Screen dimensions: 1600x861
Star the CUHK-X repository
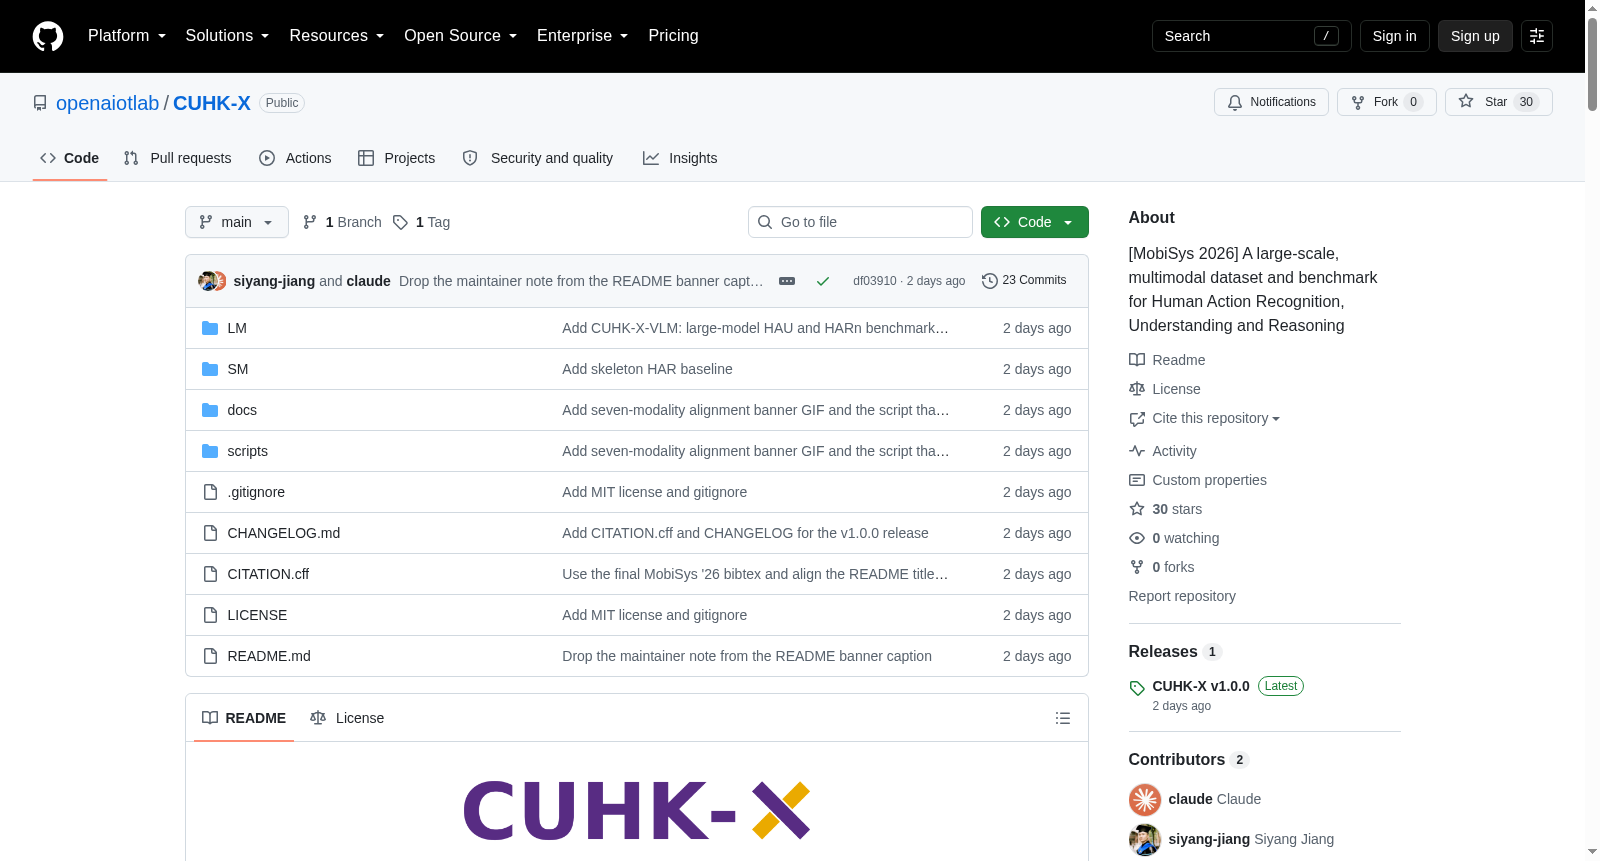(x=1499, y=102)
